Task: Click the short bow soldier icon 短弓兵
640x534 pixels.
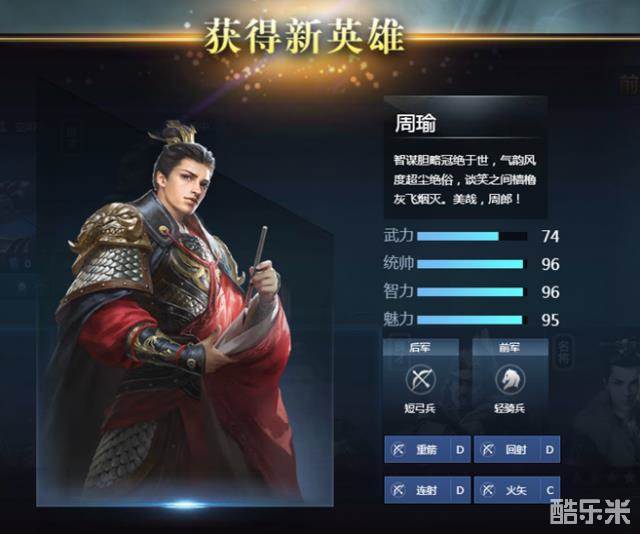Action: pos(420,379)
